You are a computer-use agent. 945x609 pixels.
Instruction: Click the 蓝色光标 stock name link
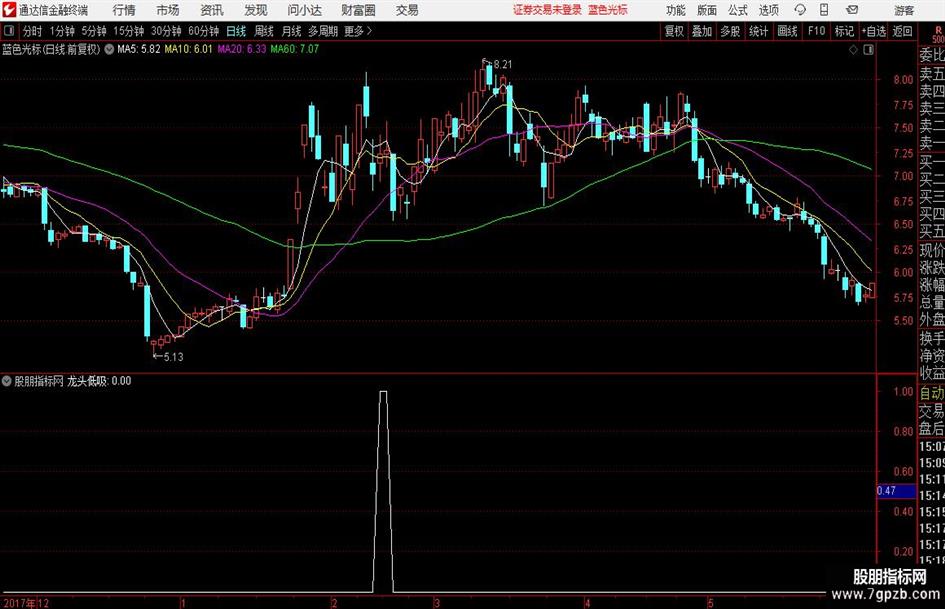tap(608, 10)
